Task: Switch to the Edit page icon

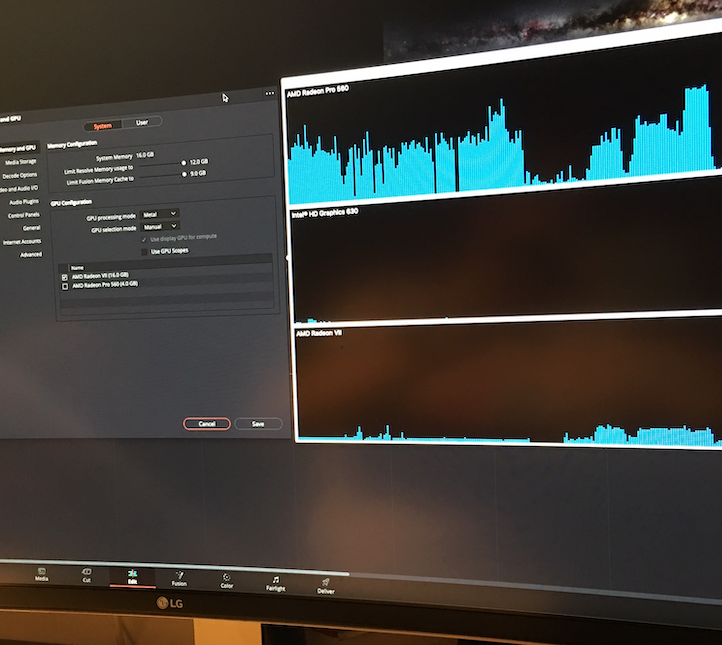Action: (x=132, y=577)
